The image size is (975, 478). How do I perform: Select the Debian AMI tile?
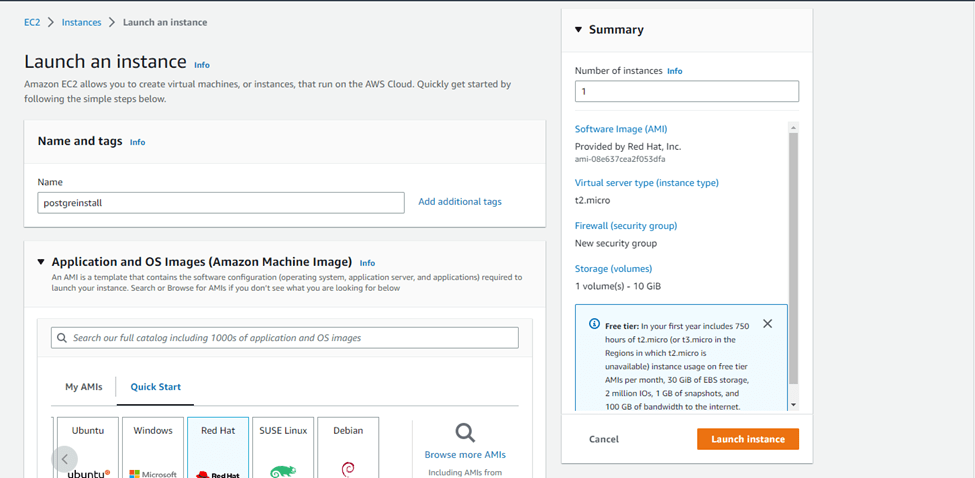(x=348, y=447)
